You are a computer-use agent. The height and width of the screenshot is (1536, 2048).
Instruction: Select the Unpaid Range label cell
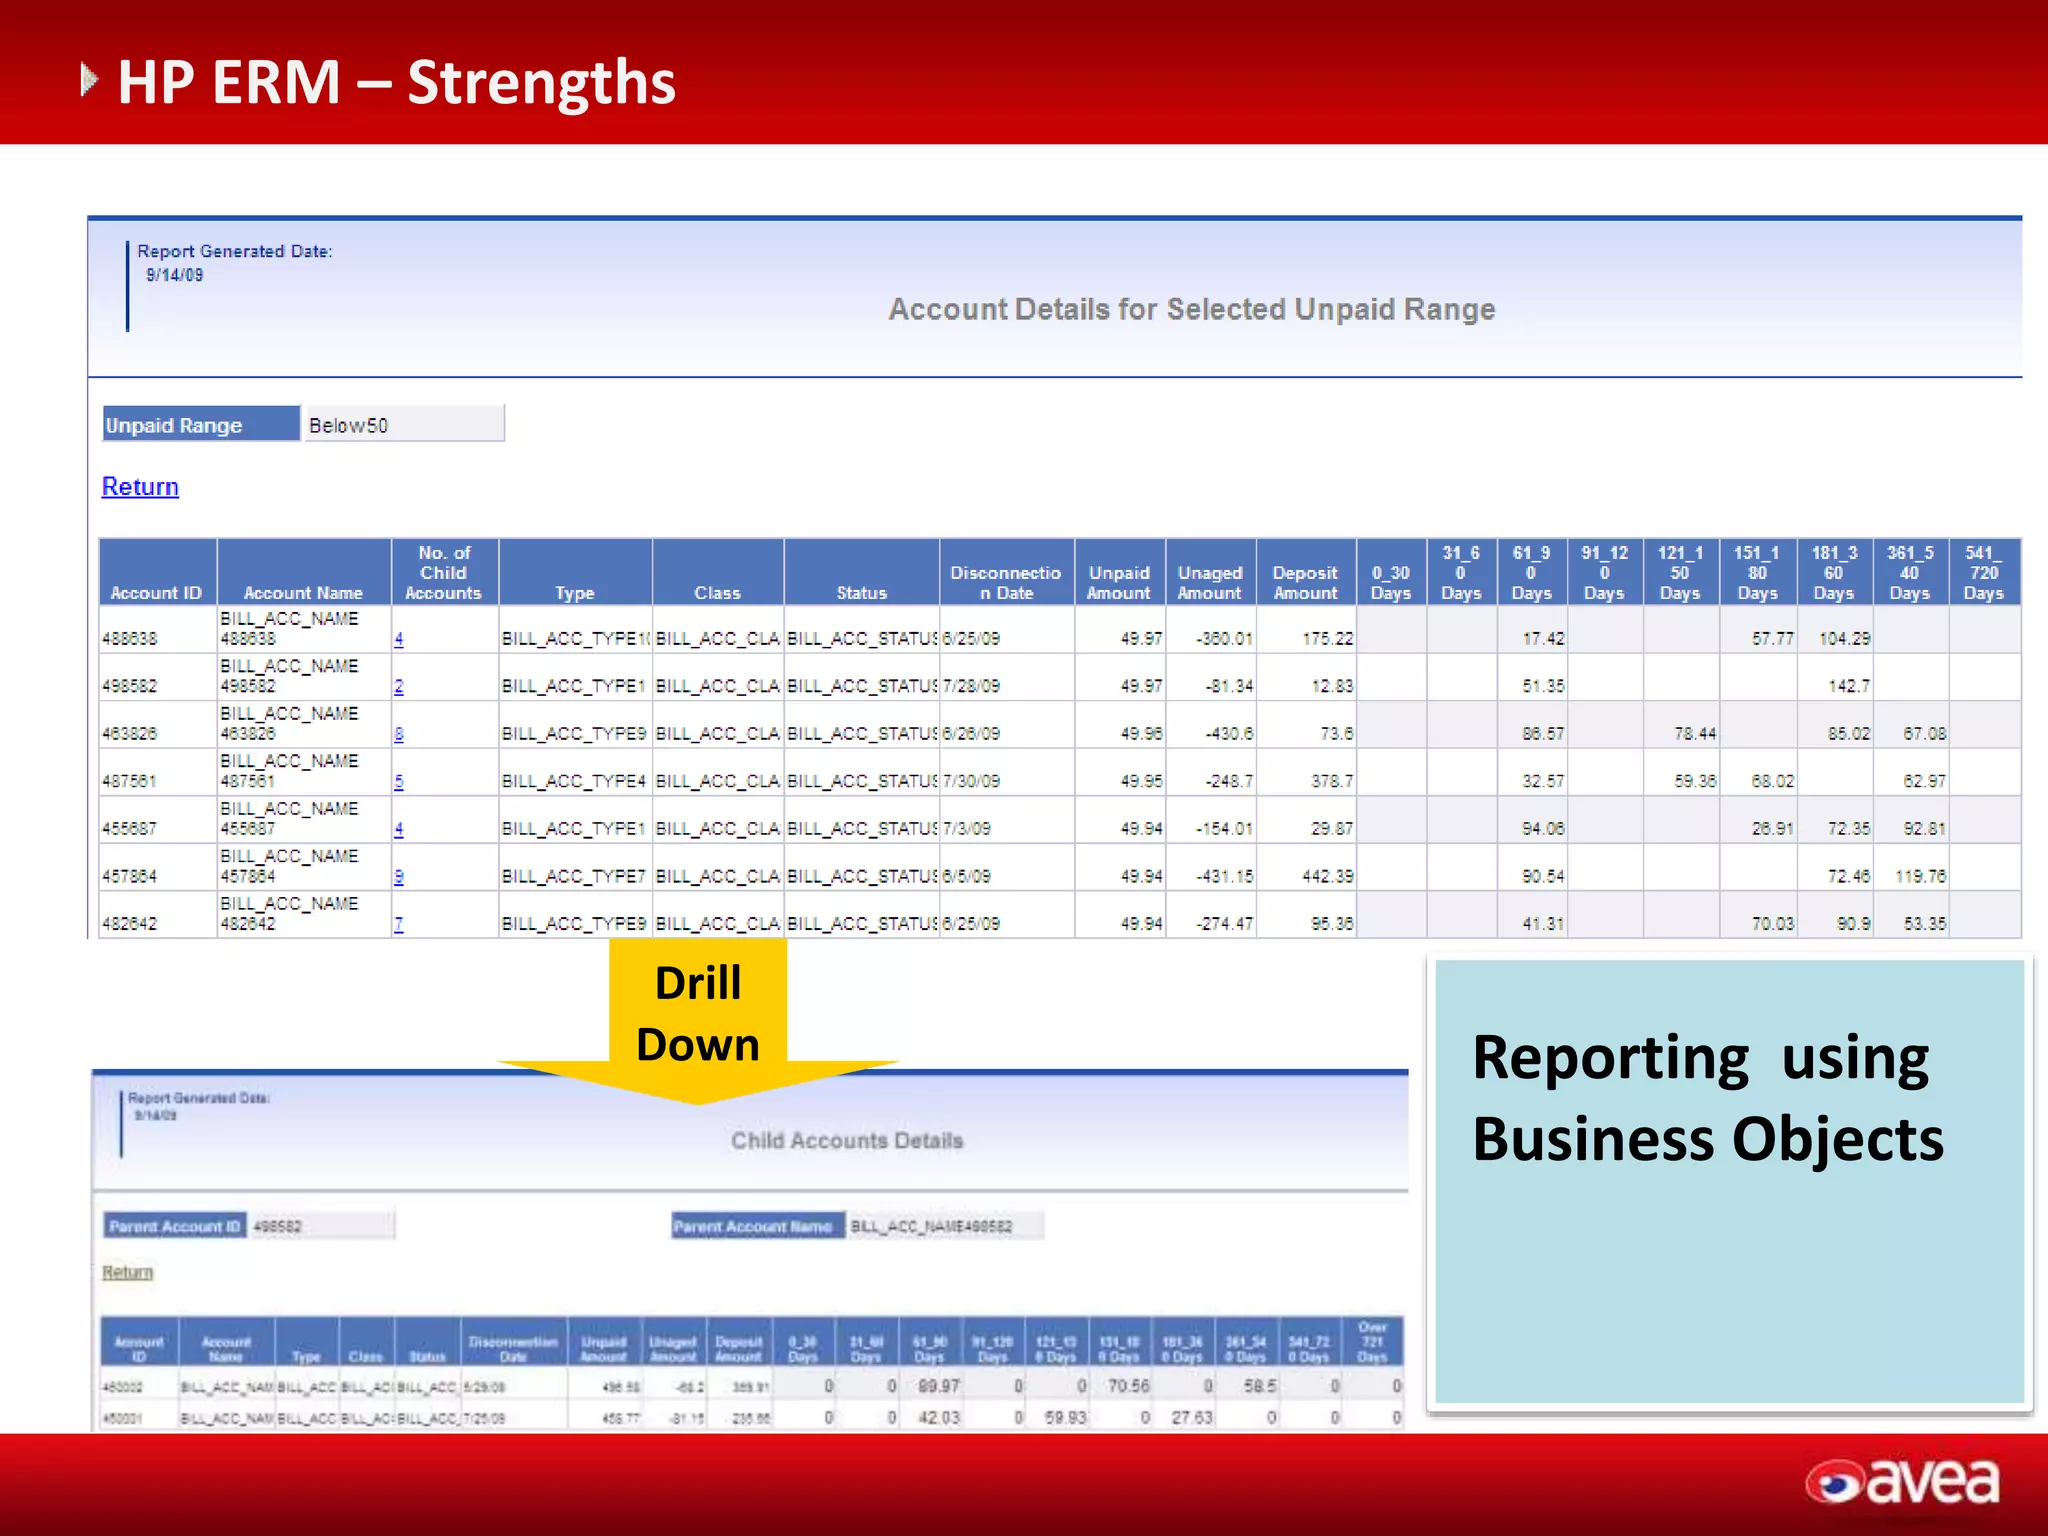click(201, 424)
